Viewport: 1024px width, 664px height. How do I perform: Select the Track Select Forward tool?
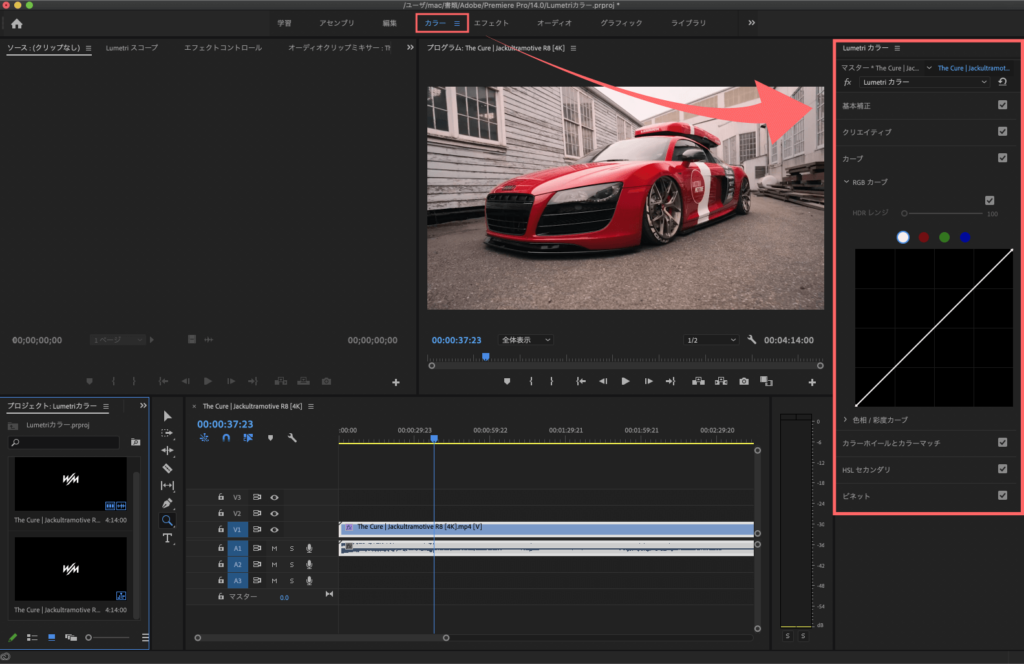coord(167,433)
